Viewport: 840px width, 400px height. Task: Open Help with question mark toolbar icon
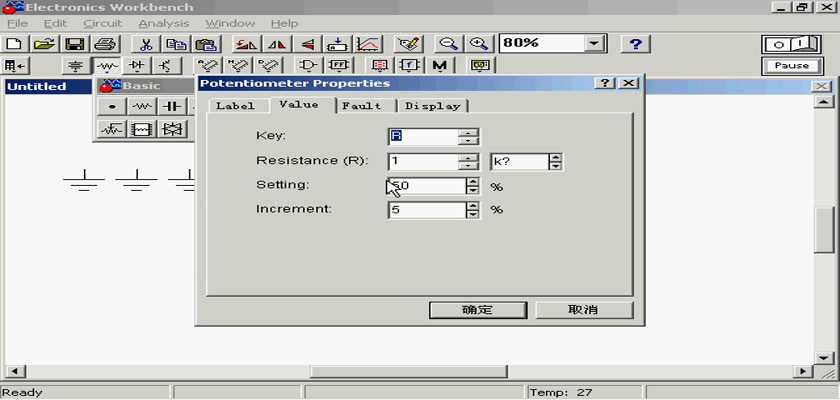click(x=635, y=44)
